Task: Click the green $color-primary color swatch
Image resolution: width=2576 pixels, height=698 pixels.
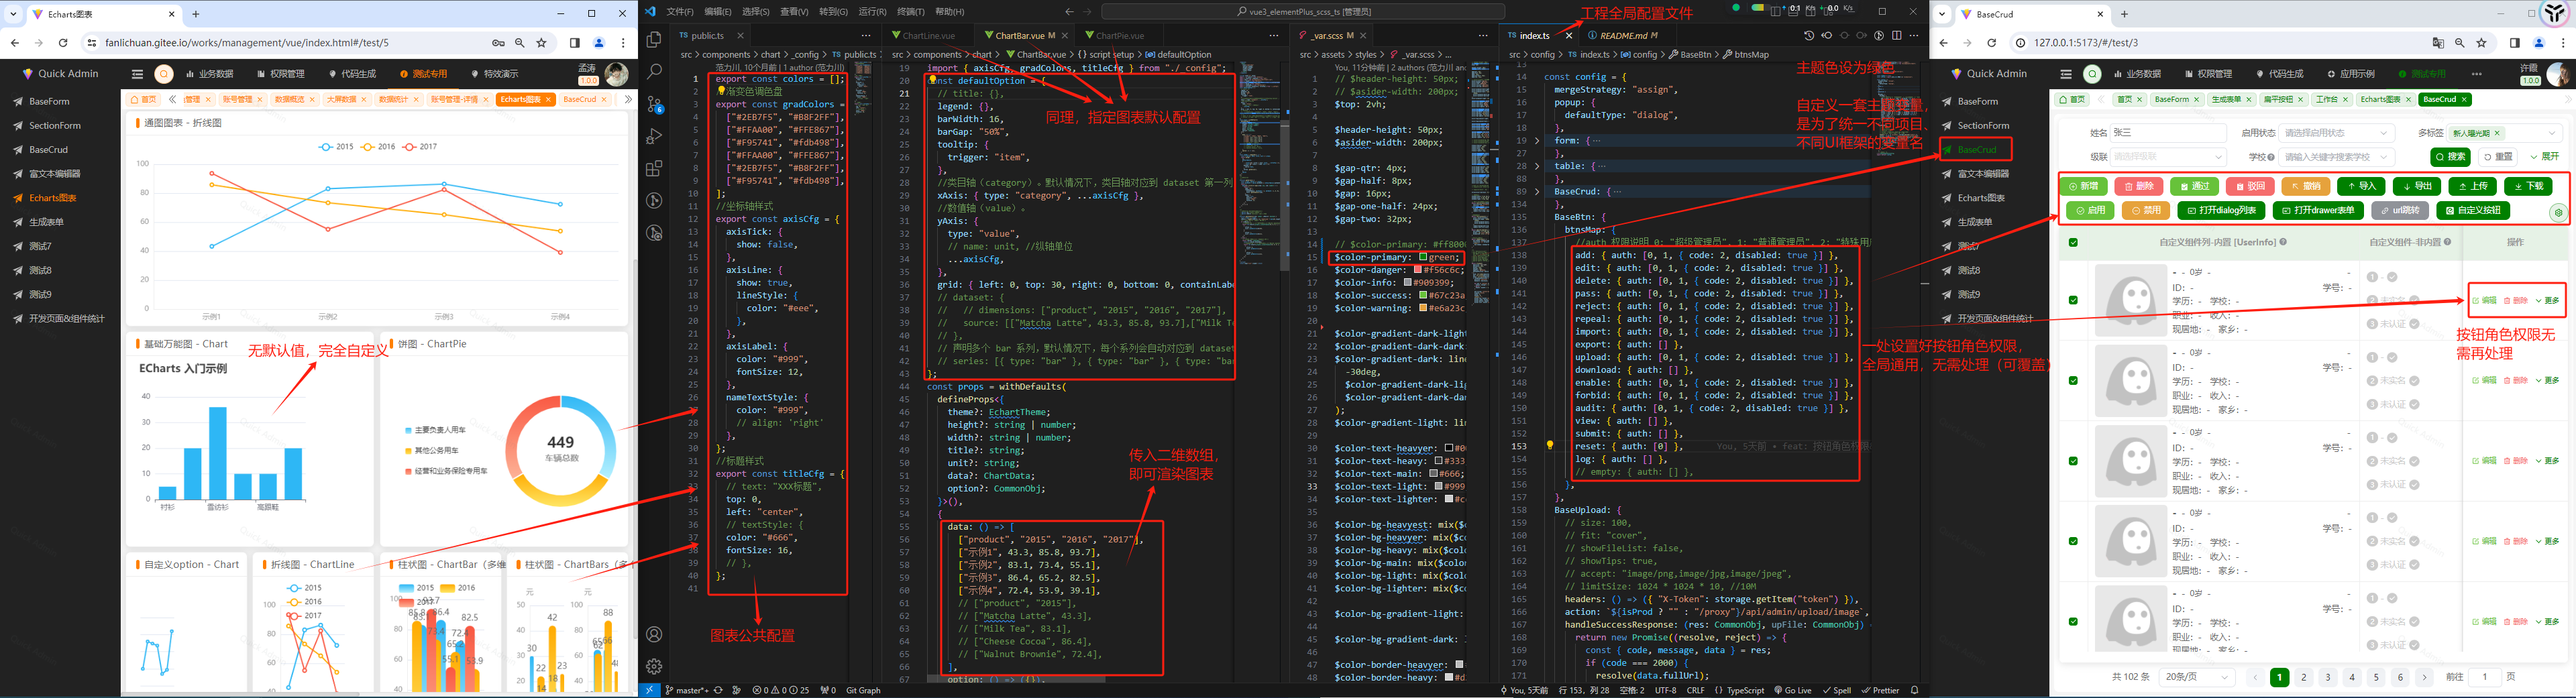Action: pos(1422,257)
